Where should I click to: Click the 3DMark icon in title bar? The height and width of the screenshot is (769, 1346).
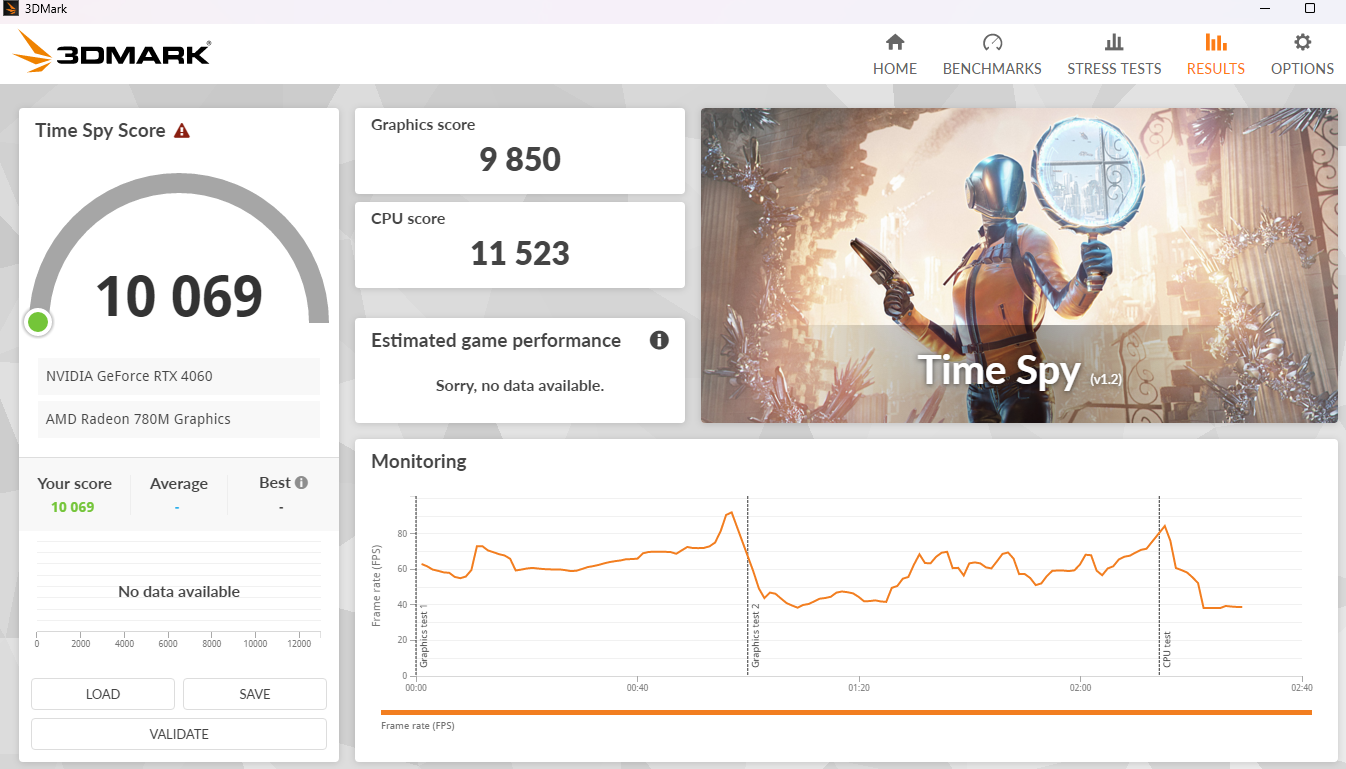point(11,8)
